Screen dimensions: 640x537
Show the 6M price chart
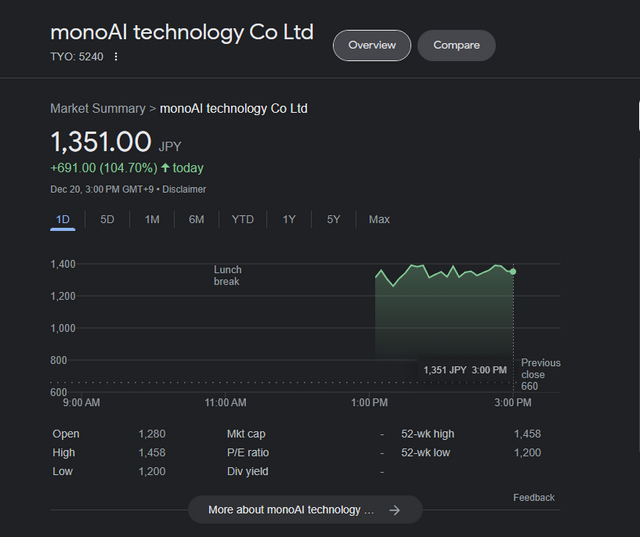[x=196, y=220]
